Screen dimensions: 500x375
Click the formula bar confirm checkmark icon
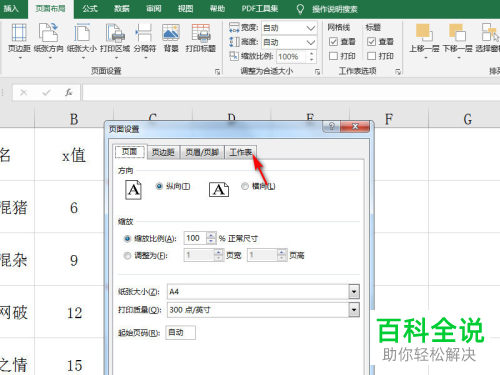[x=46, y=92]
